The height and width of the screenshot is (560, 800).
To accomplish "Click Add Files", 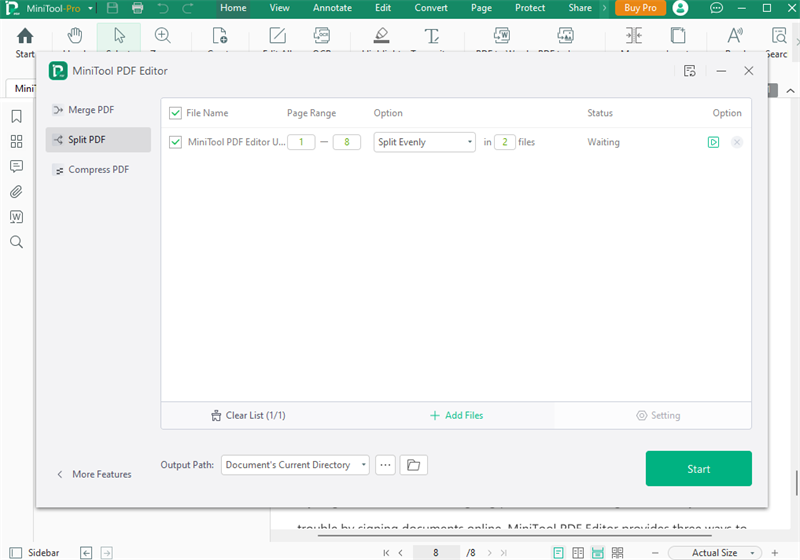I will point(457,416).
